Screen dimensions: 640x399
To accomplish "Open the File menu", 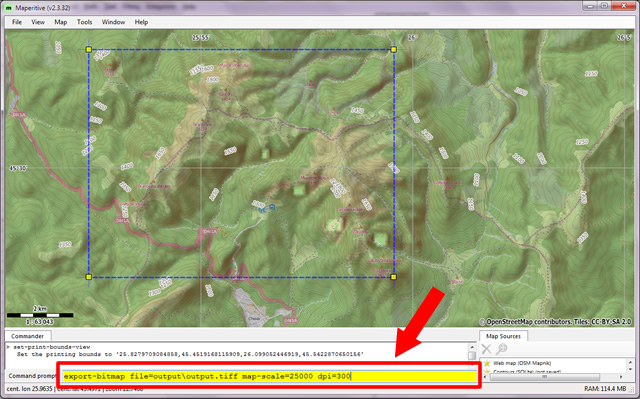I will pyautogui.click(x=17, y=22).
